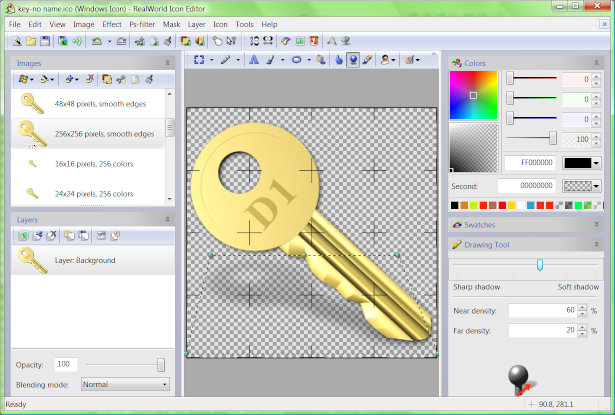Open the Mask menu
615x415 pixels.
pos(171,24)
